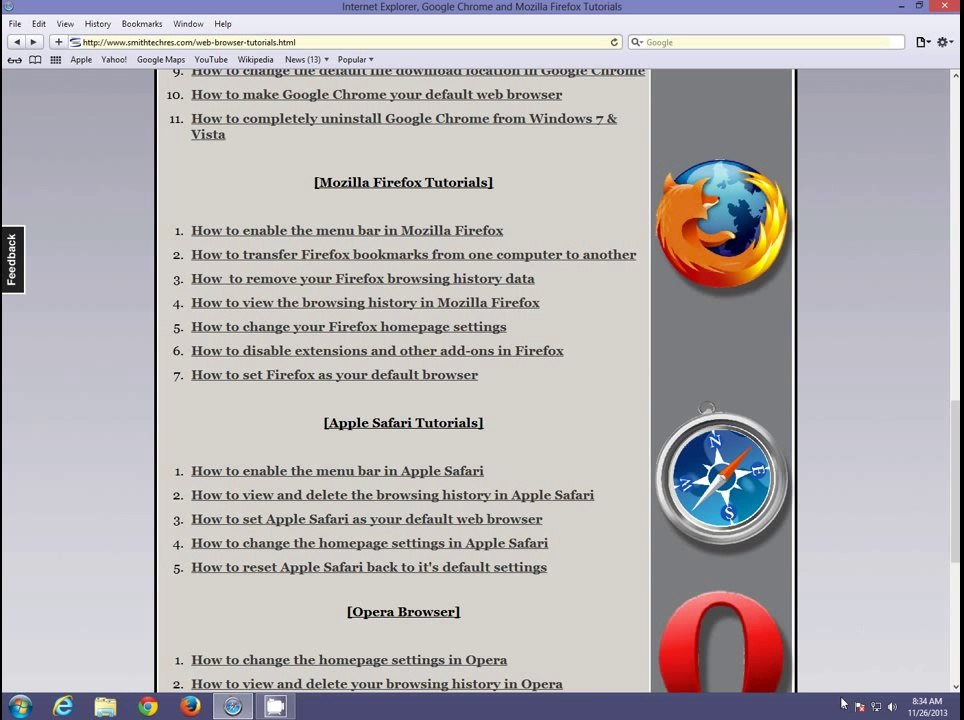Click the address bar URL field

(344, 42)
